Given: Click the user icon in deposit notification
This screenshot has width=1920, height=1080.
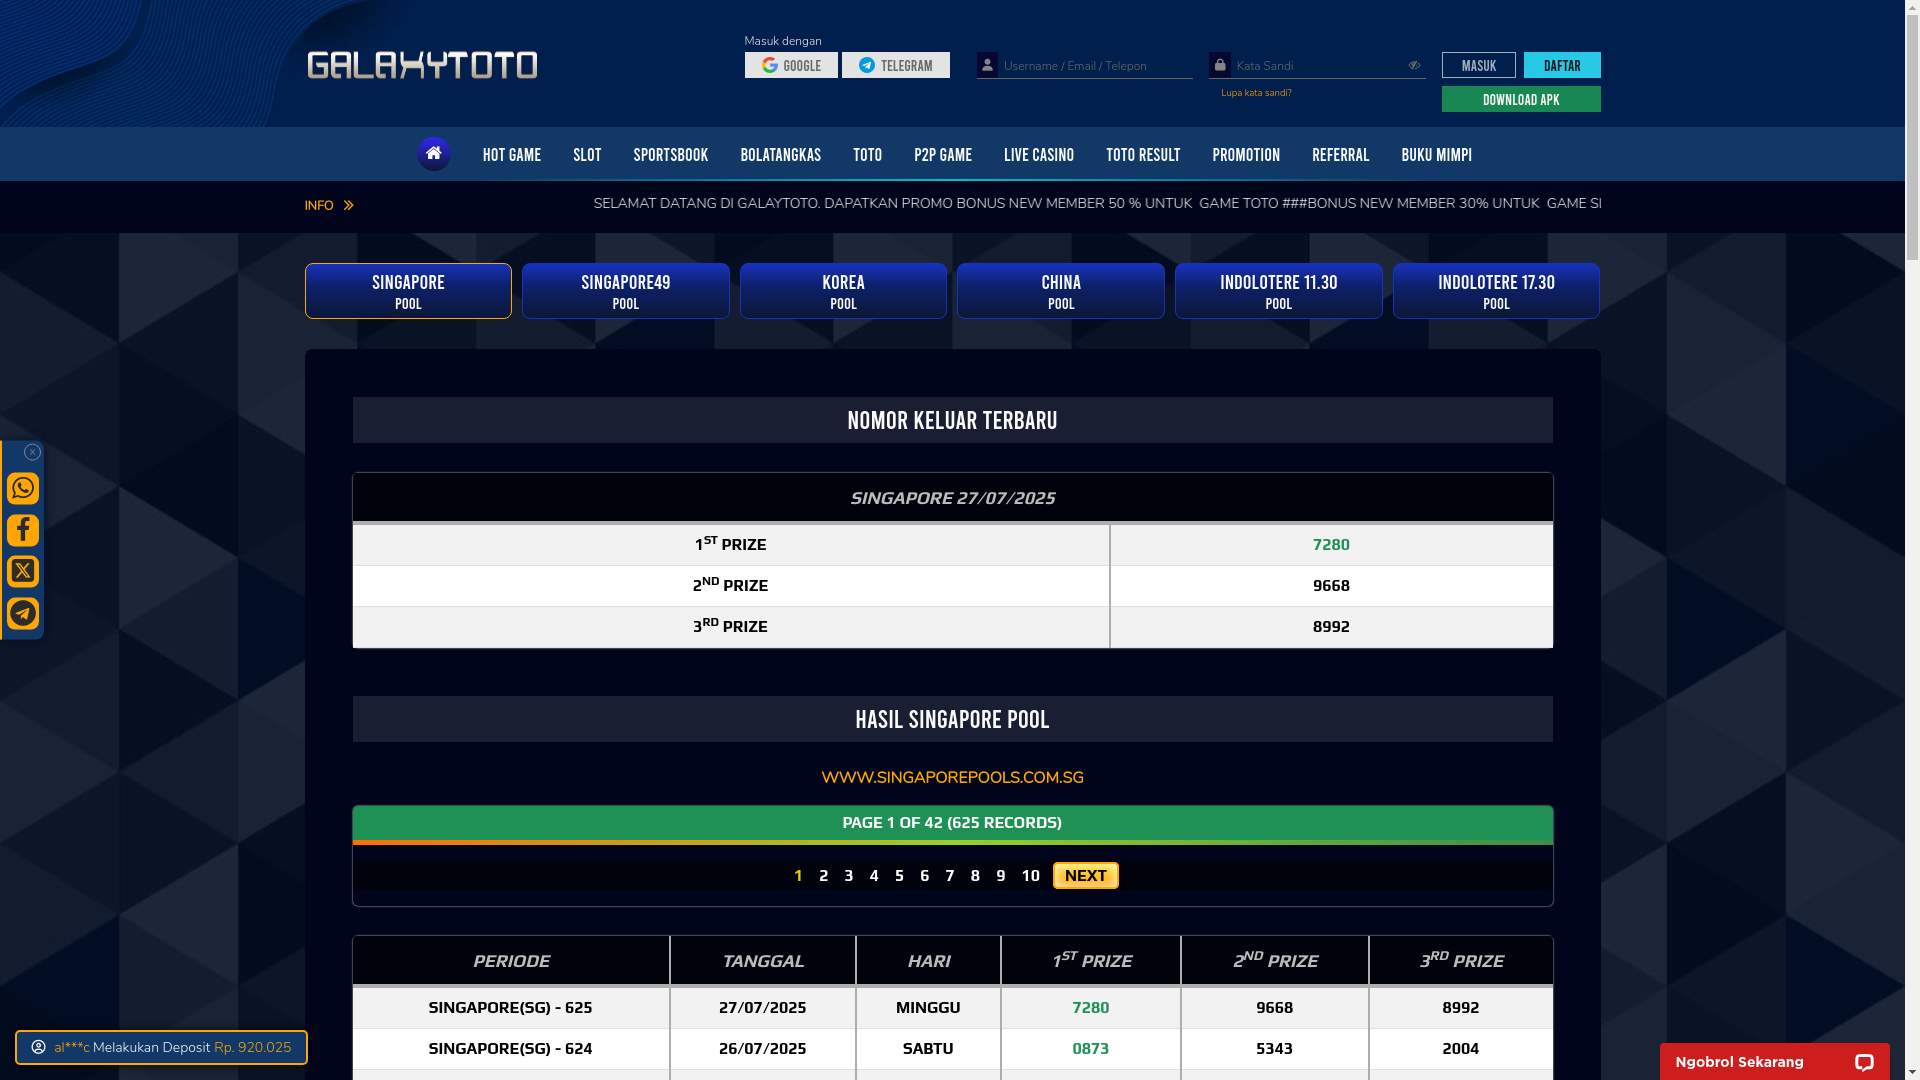Looking at the screenshot, I should (39, 1047).
